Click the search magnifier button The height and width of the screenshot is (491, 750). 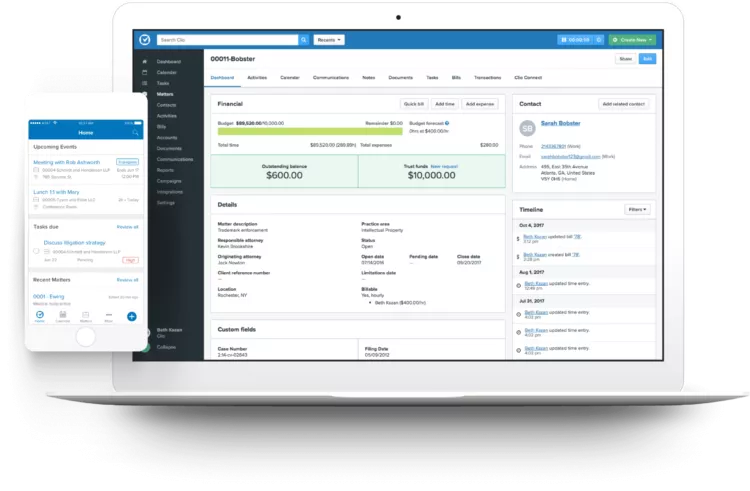pyautogui.click(x=304, y=40)
